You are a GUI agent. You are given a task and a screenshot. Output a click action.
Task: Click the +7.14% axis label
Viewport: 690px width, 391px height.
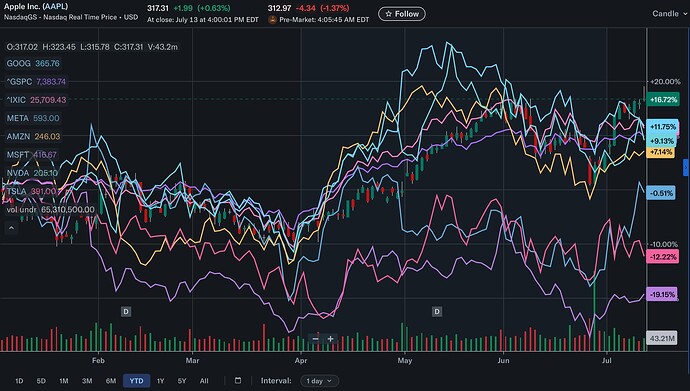click(x=661, y=152)
